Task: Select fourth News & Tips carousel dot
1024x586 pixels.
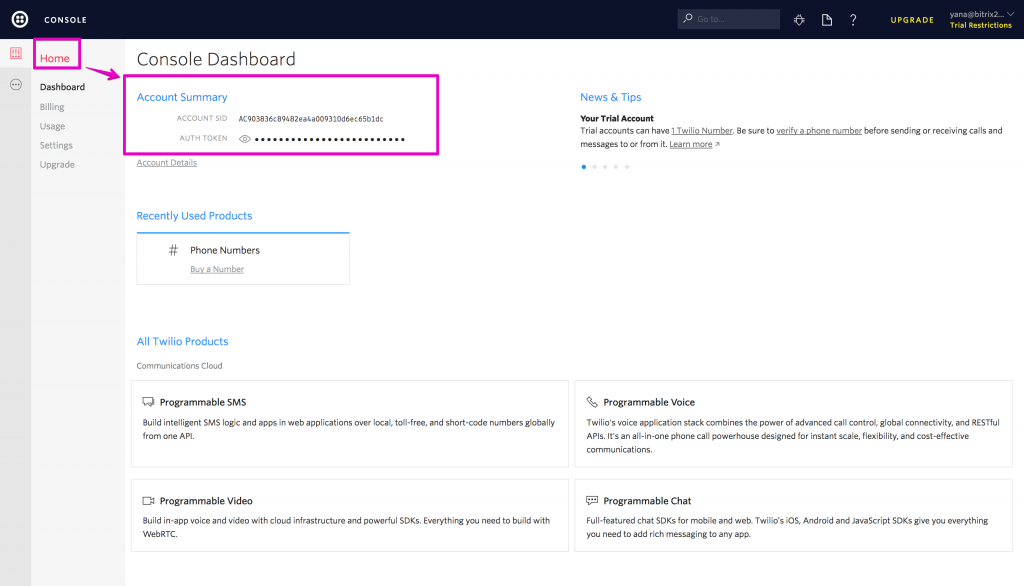Action: [616, 167]
